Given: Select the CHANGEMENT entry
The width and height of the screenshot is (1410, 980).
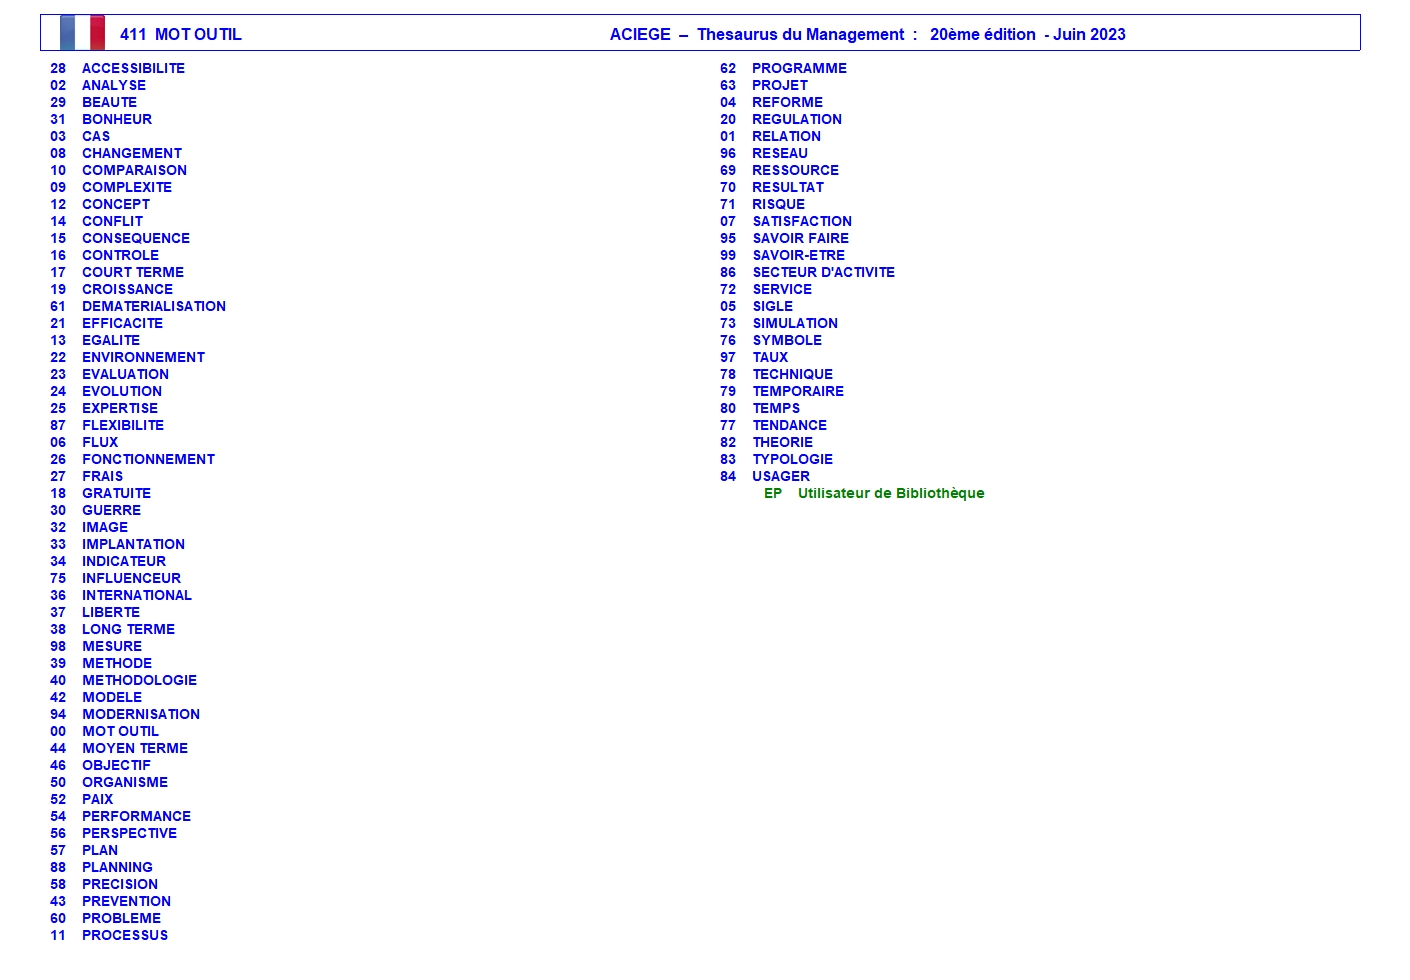Looking at the screenshot, I should click(132, 153).
